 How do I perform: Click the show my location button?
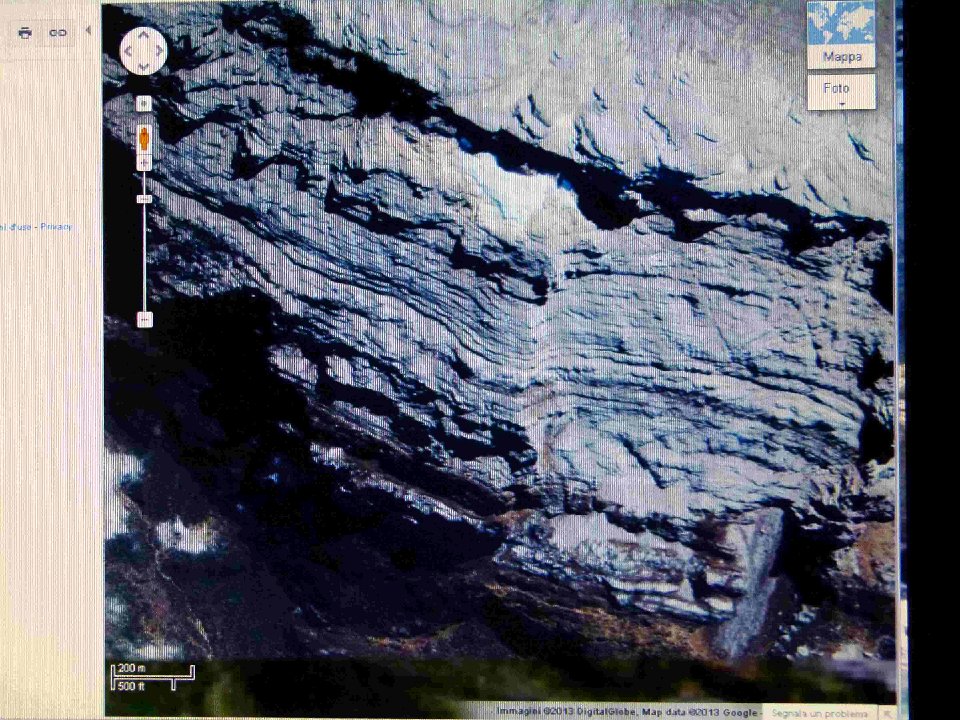point(144,103)
